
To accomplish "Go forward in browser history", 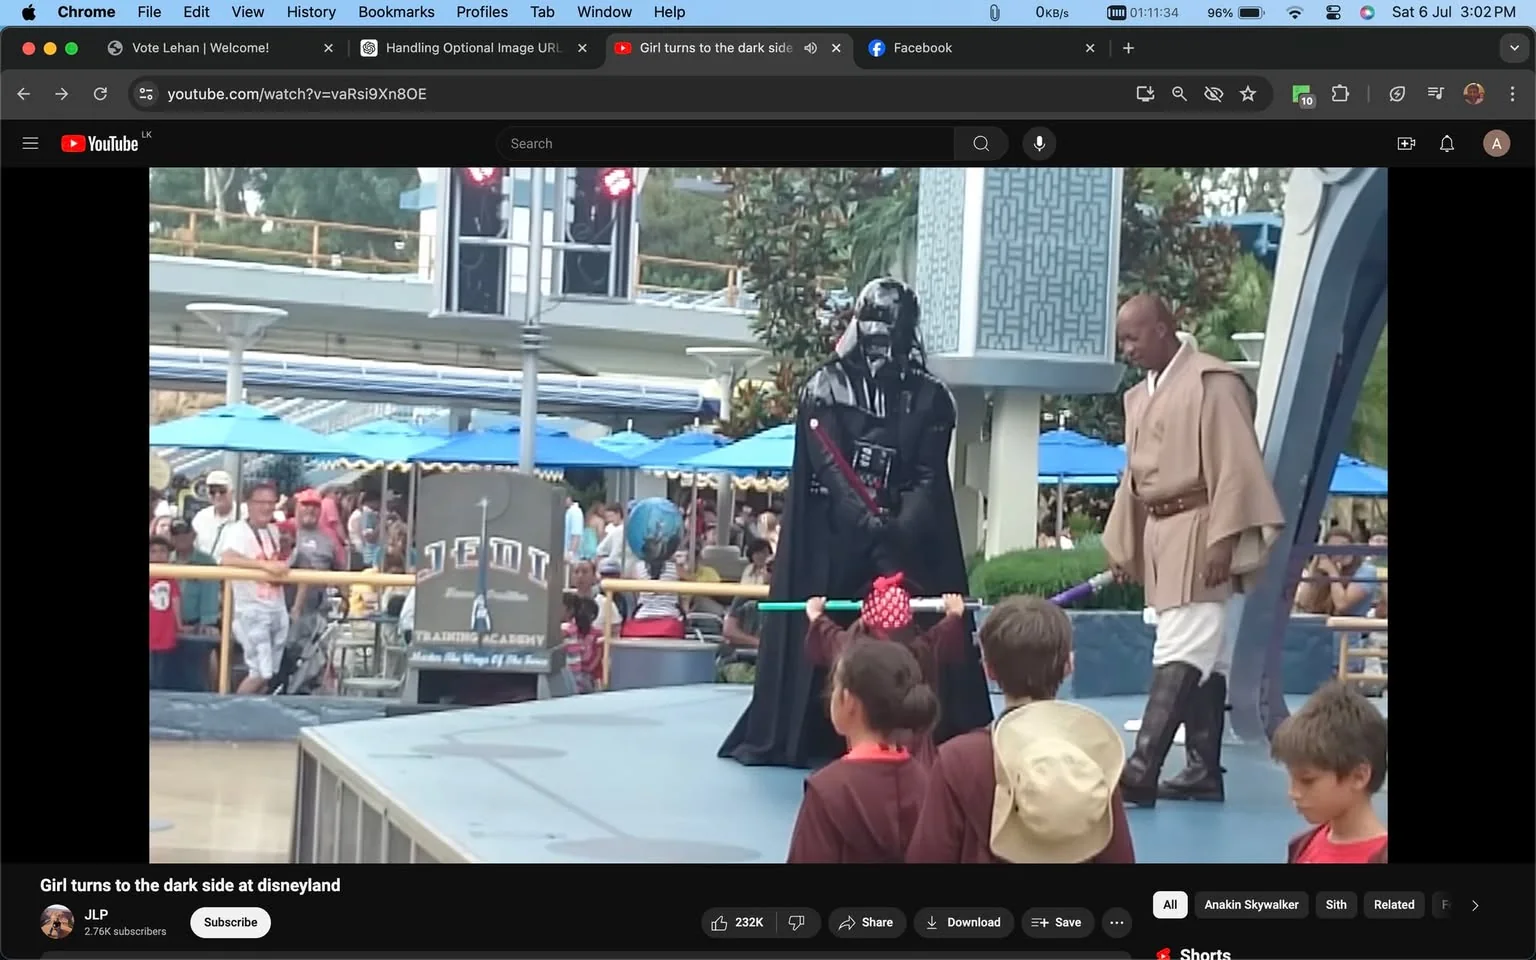I will point(62,93).
